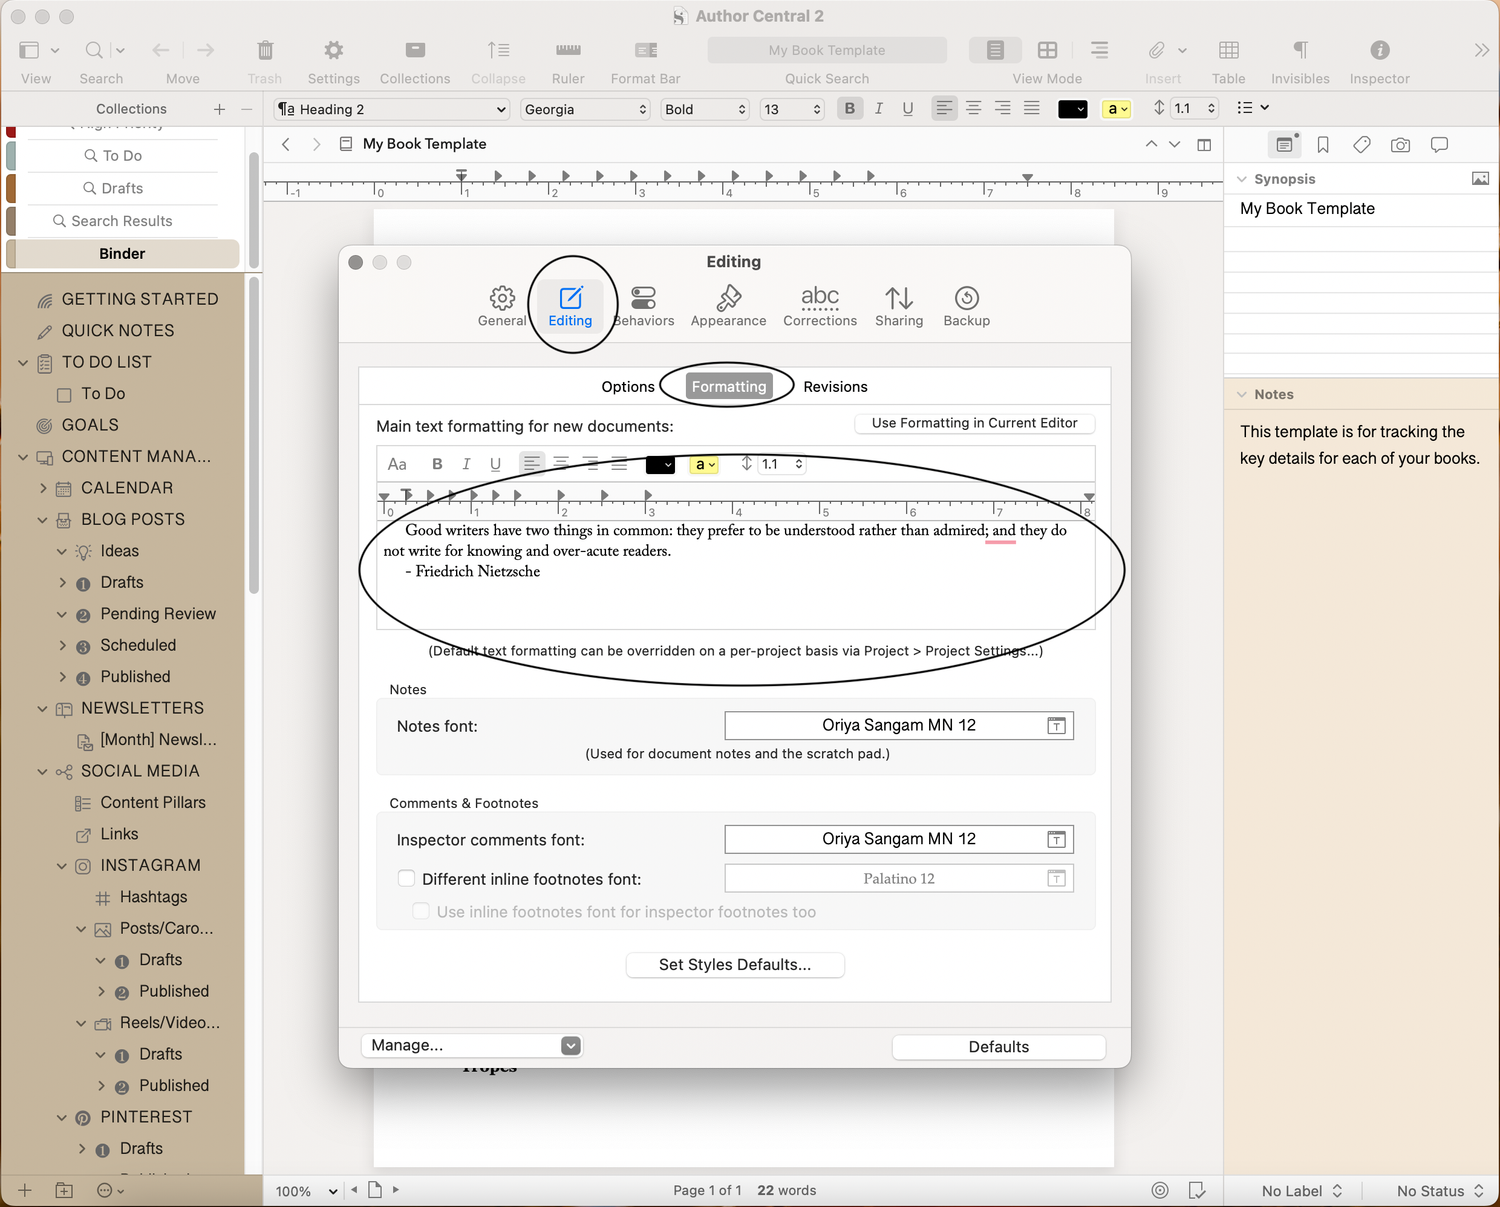Click the Set Styles Defaults button
Image resolution: width=1500 pixels, height=1207 pixels.
(x=735, y=965)
